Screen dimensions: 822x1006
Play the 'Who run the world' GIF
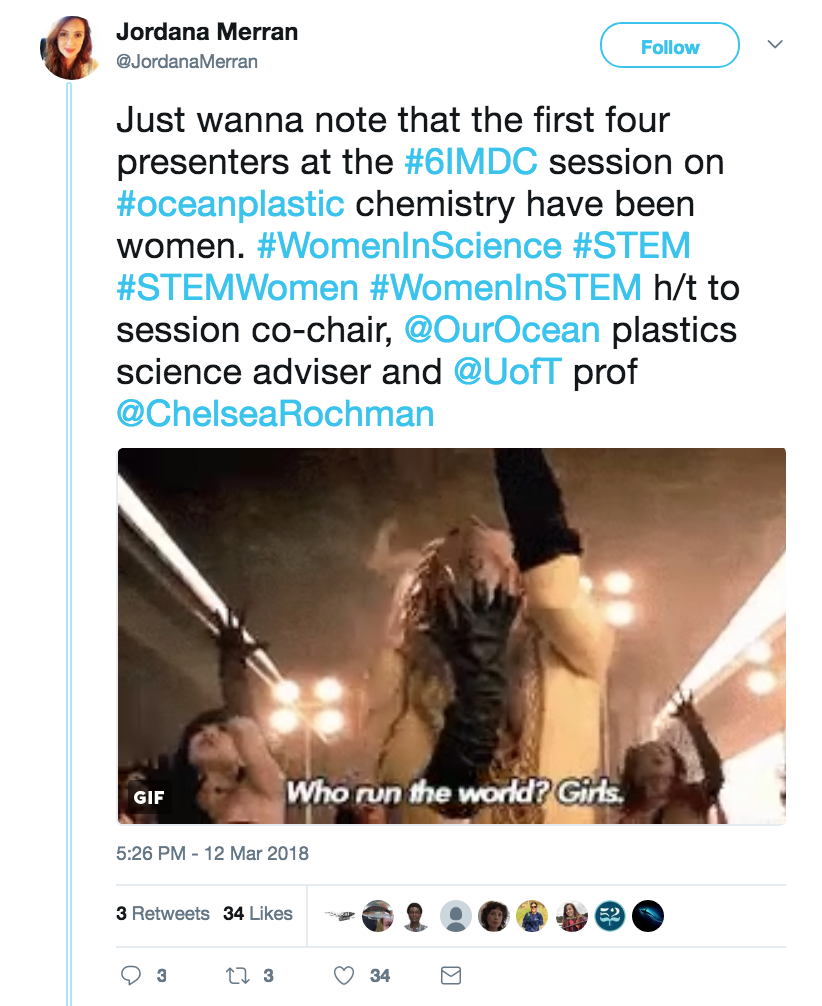pos(451,636)
